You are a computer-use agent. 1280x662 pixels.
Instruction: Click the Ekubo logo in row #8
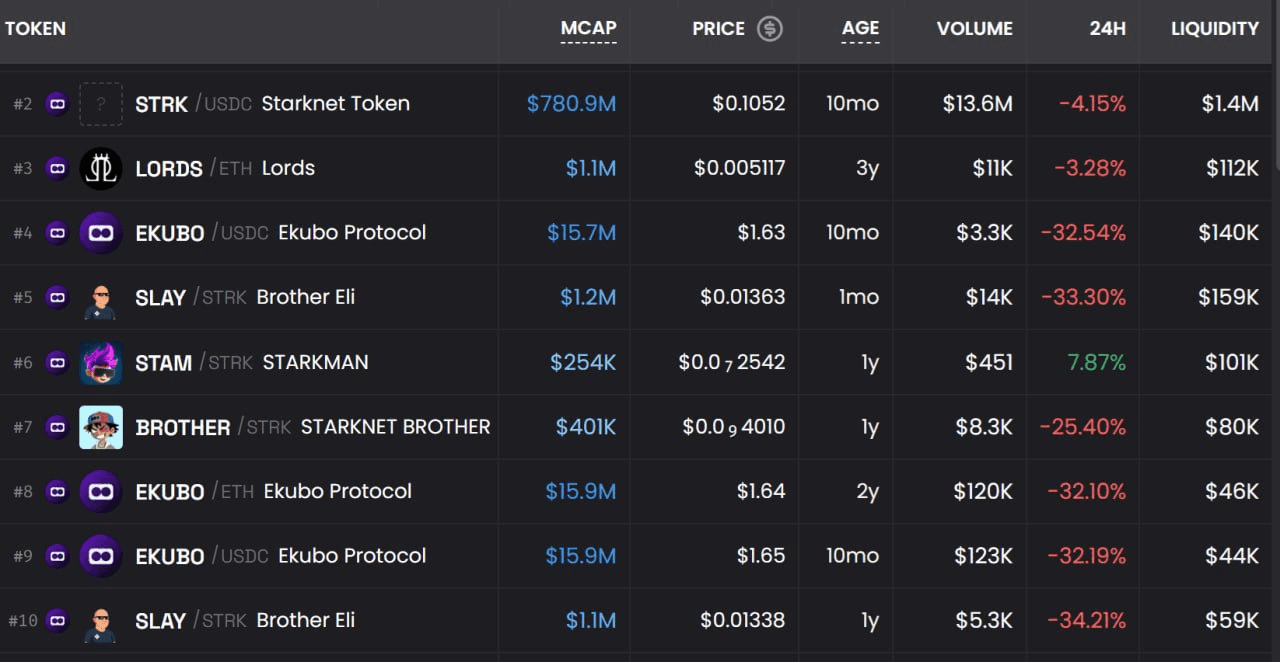(x=101, y=492)
